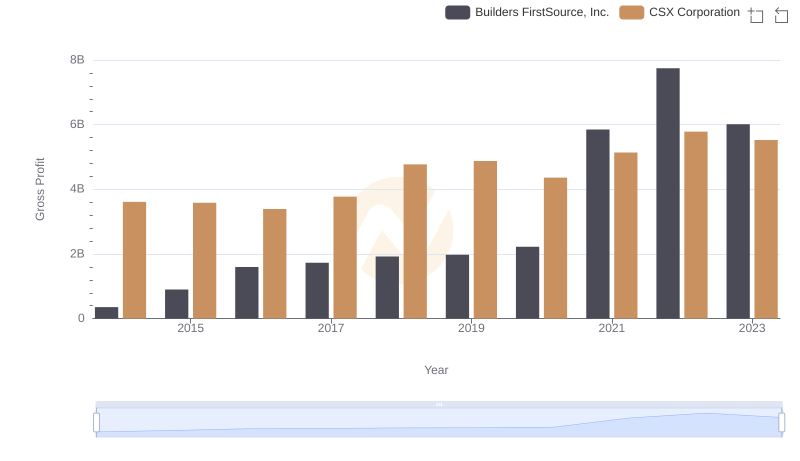Click the smallest Builders FirstSource bar for 2014
This screenshot has width=800, height=461.
click(106, 313)
